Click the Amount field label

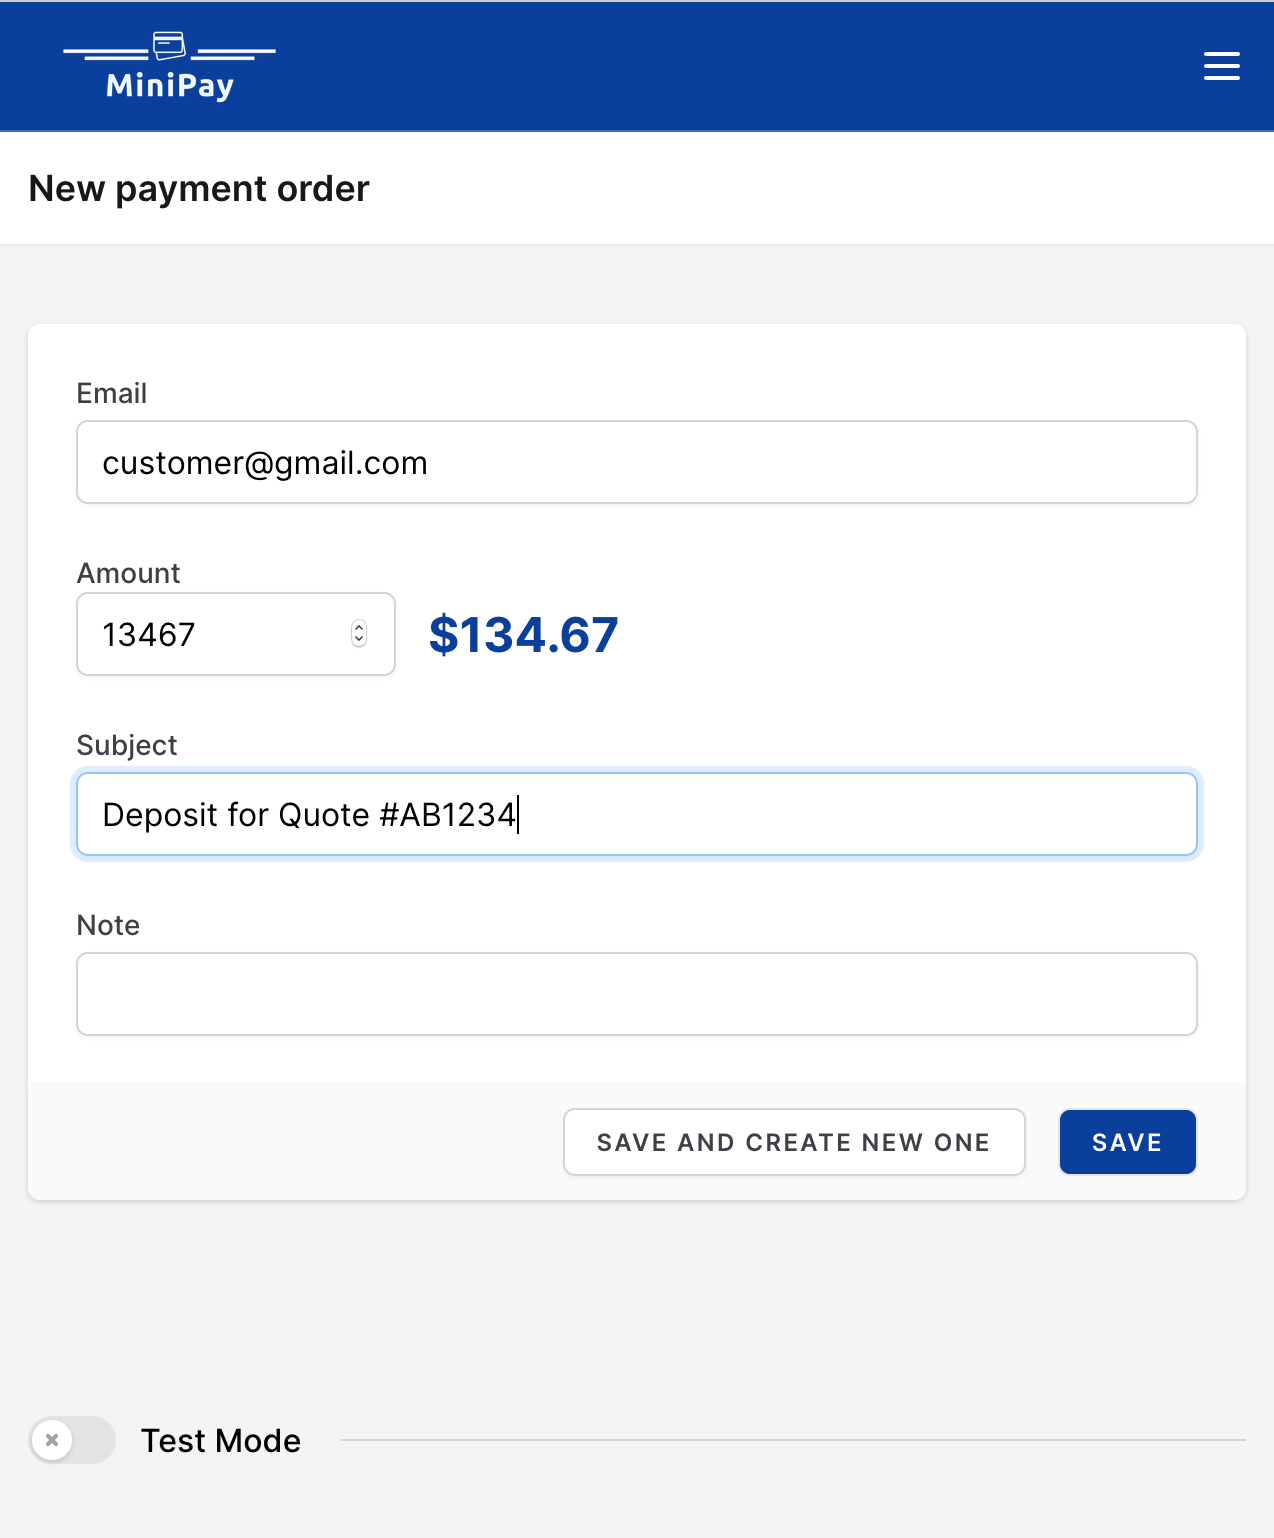129,573
